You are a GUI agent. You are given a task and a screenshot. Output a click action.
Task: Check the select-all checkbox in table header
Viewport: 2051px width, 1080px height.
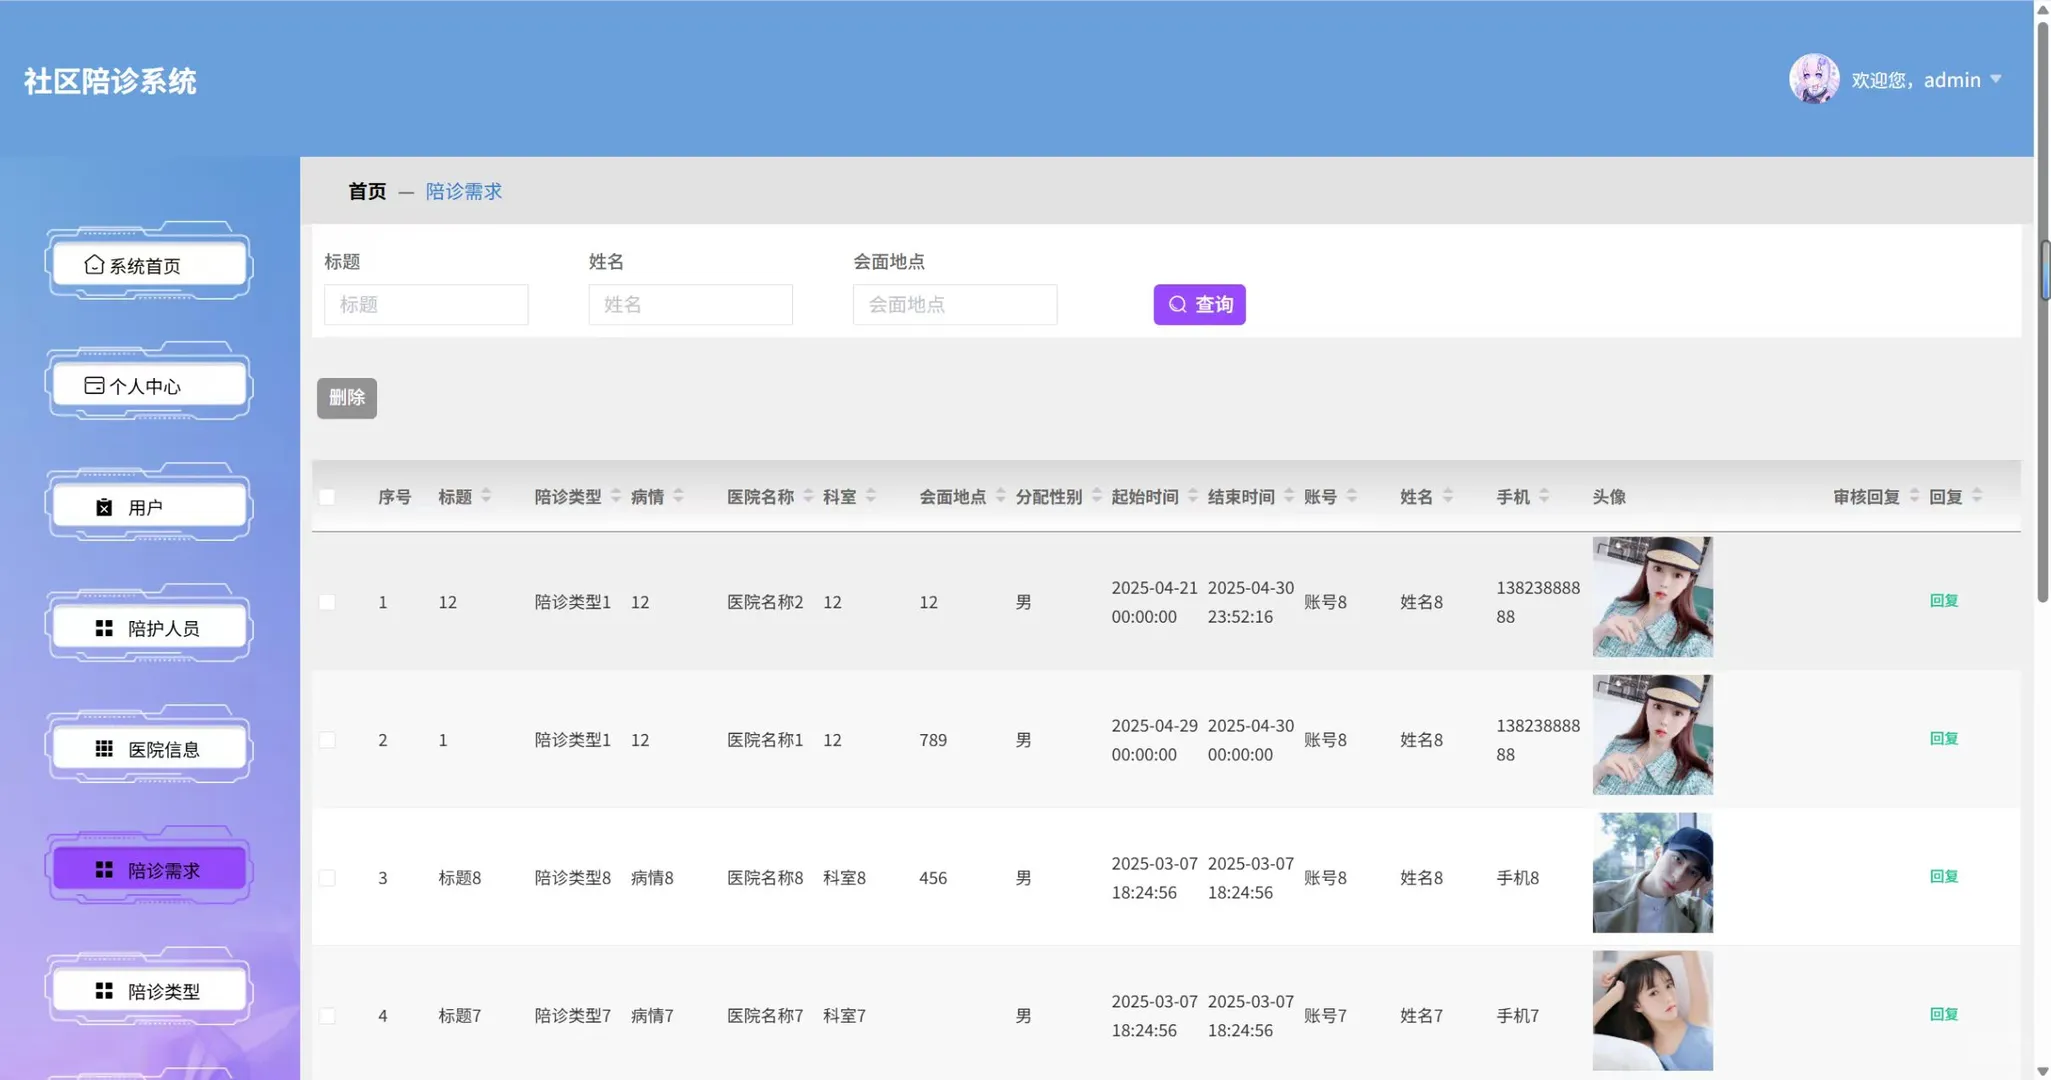327,495
